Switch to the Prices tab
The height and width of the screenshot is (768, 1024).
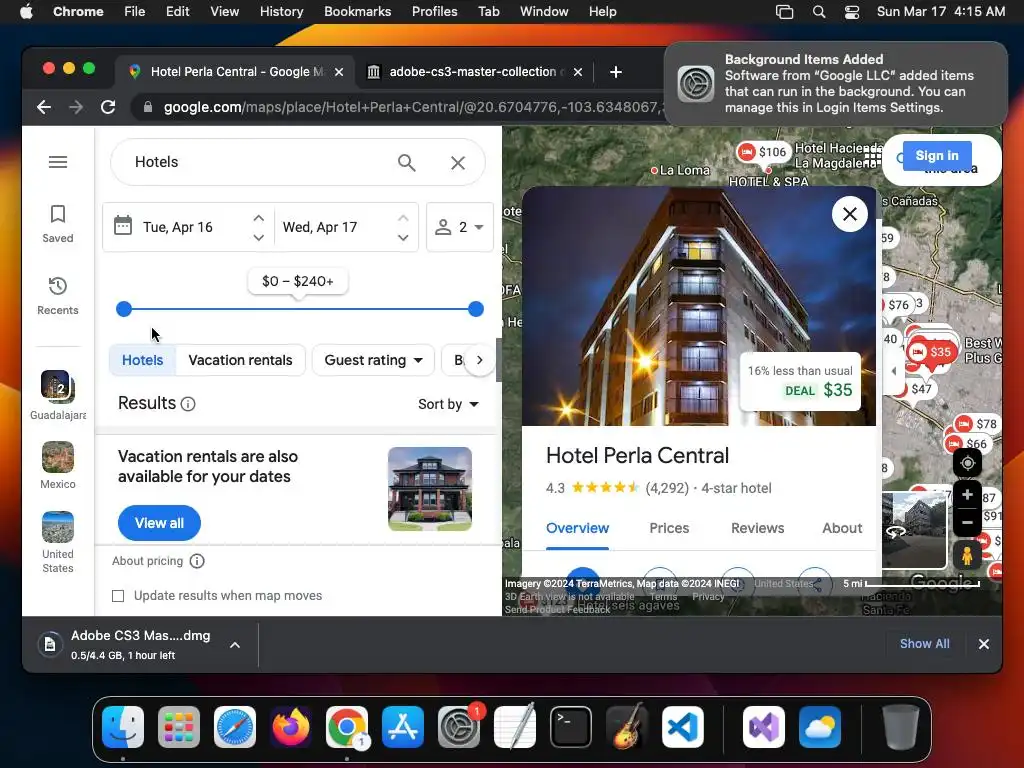coord(669,528)
